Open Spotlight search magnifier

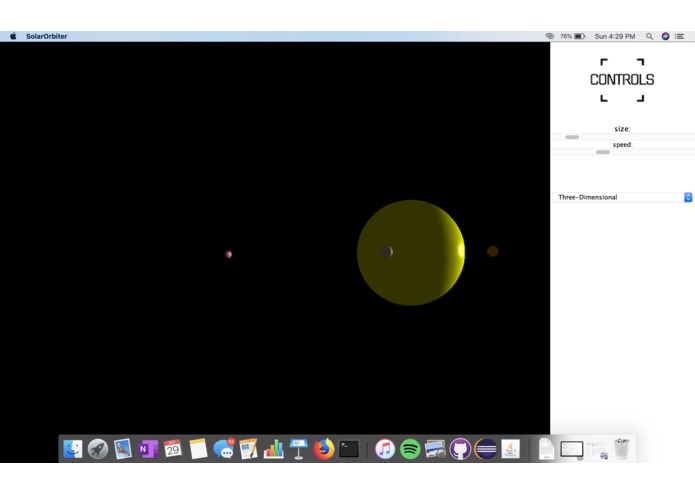pos(649,36)
